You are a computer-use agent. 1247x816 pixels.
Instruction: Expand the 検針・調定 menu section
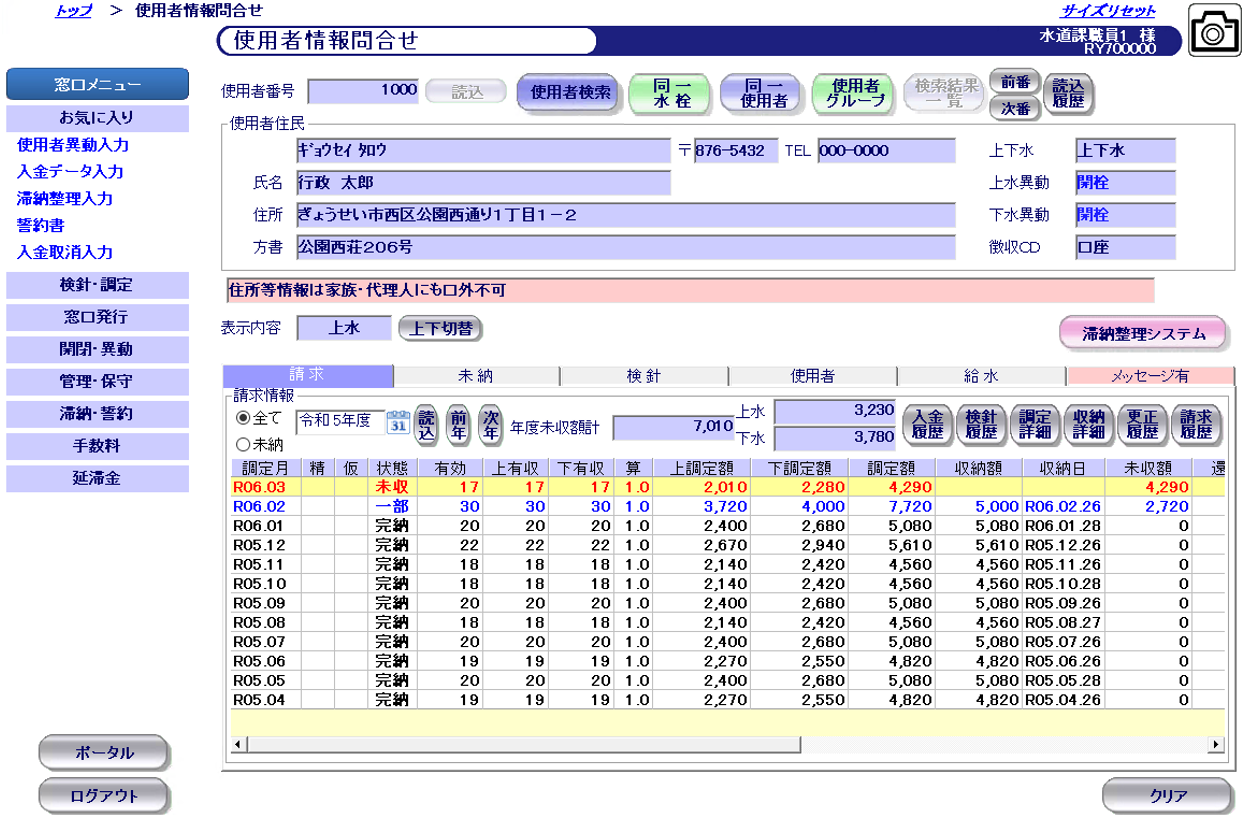click(97, 285)
